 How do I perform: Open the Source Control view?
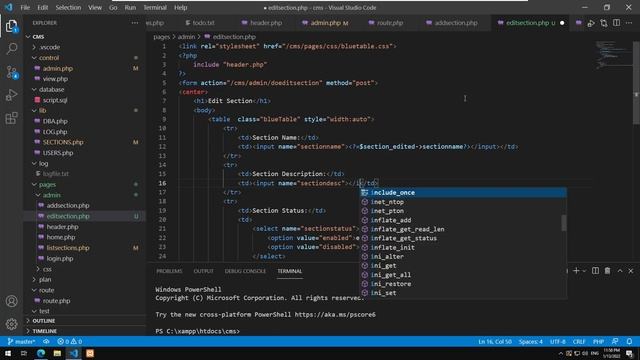tap(11, 72)
